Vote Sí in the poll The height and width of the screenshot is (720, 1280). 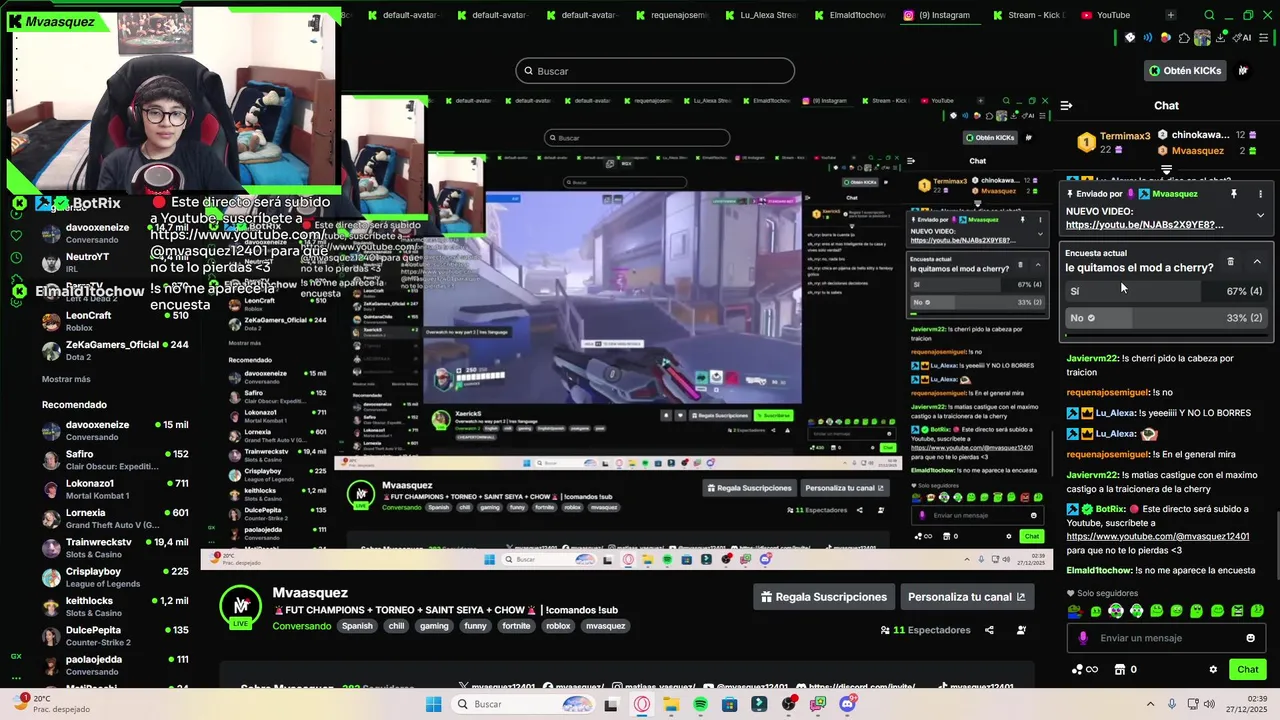(1166, 291)
